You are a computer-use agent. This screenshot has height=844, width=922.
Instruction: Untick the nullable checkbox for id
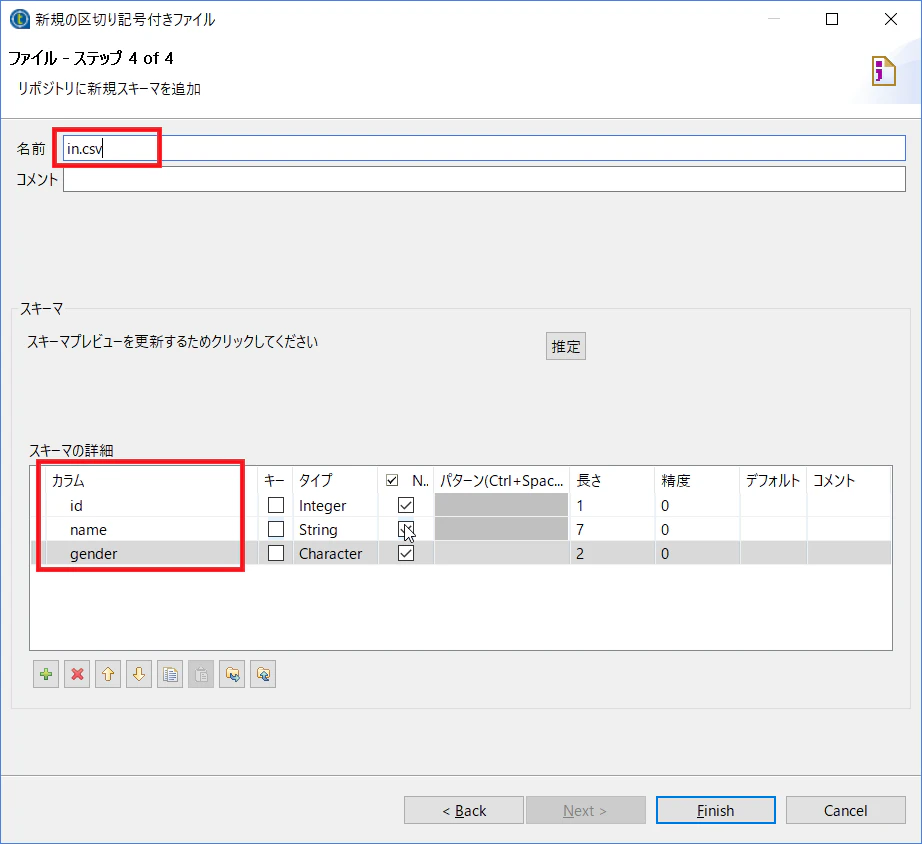pos(406,505)
